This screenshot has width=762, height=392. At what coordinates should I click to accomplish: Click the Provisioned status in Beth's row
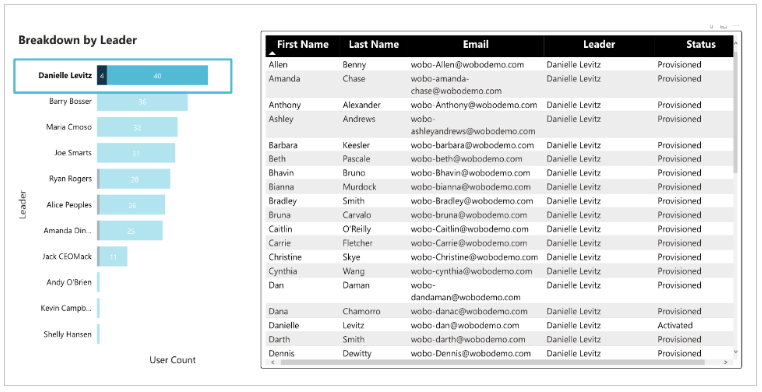tap(679, 159)
